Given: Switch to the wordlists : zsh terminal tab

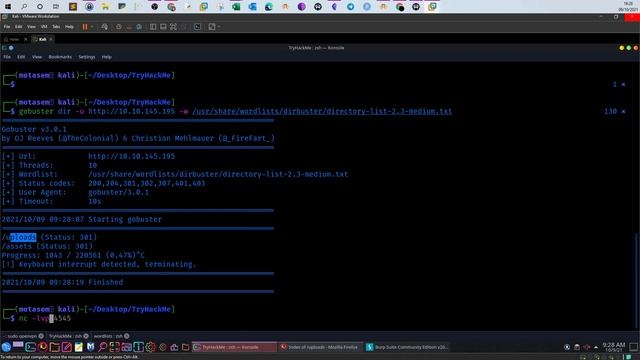Looking at the screenshot, I should (107, 336).
